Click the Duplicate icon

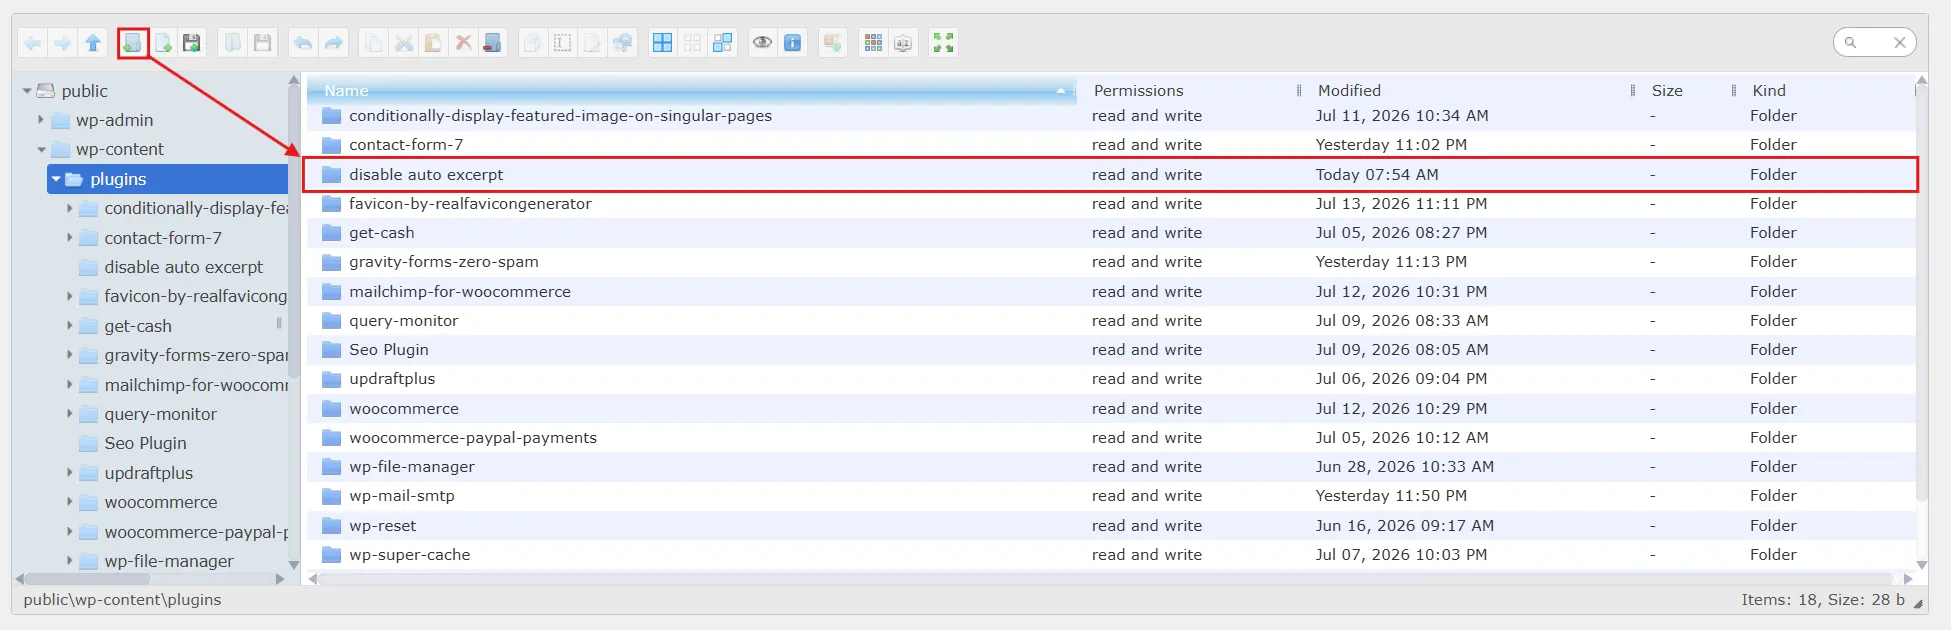pos(533,43)
